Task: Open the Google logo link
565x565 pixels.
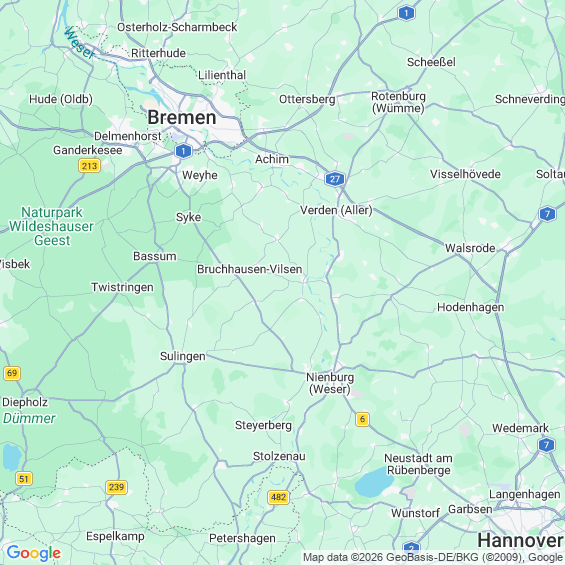Action: (x=34, y=552)
